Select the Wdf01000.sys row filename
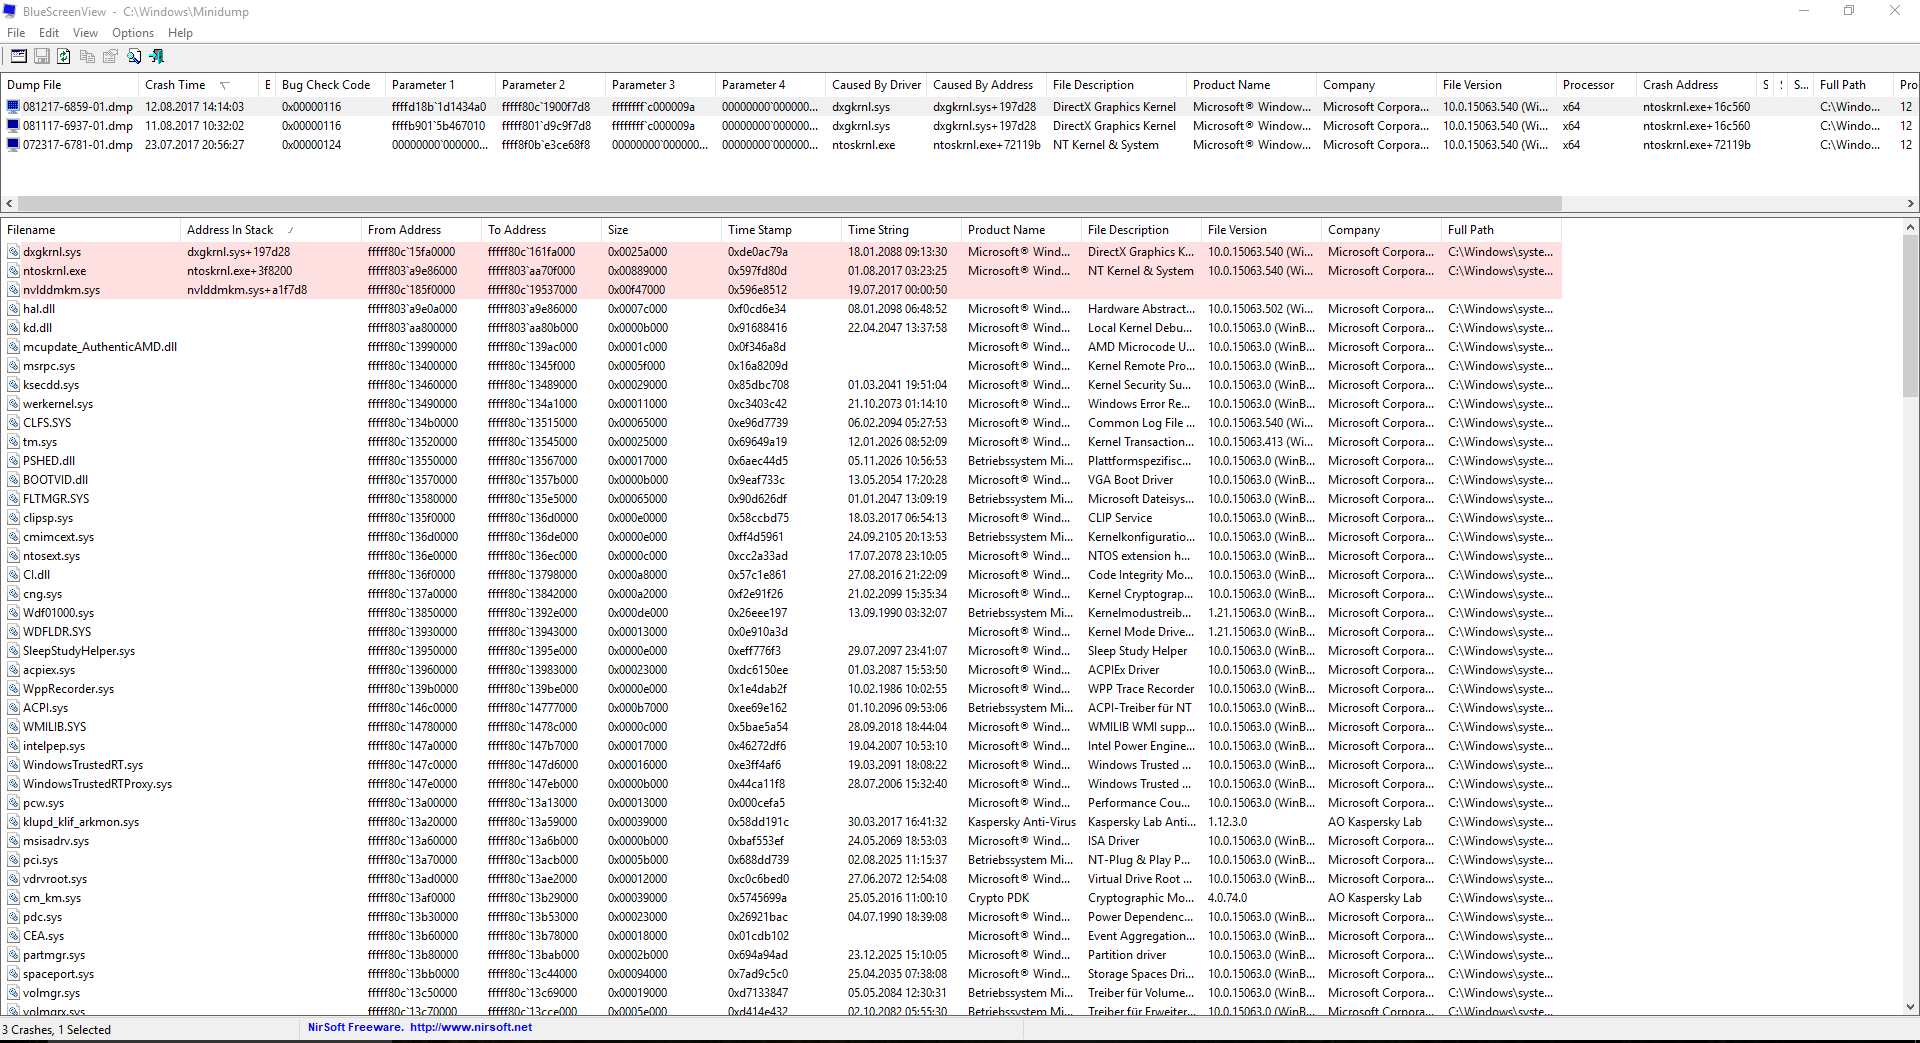The width and height of the screenshot is (1920, 1043). (x=58, y=613)
